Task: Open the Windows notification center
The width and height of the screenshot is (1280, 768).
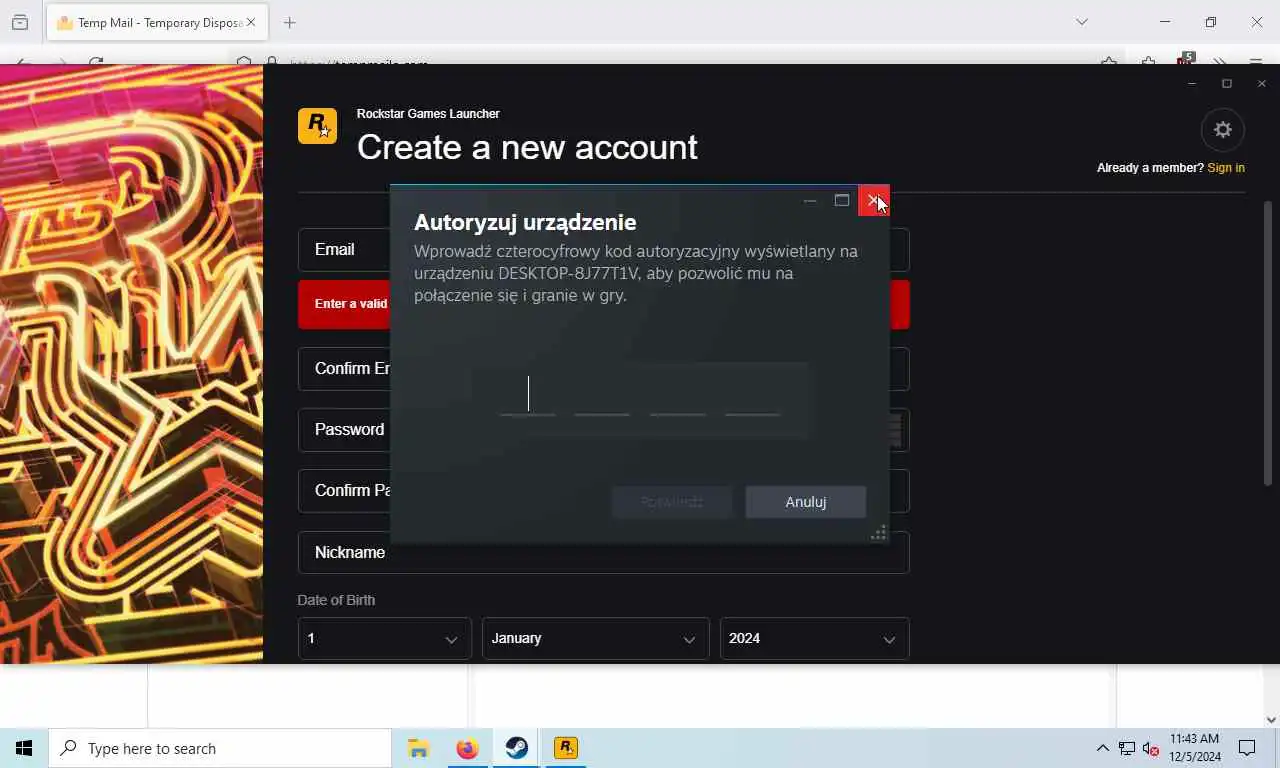Action: [x=1247, y=748]
